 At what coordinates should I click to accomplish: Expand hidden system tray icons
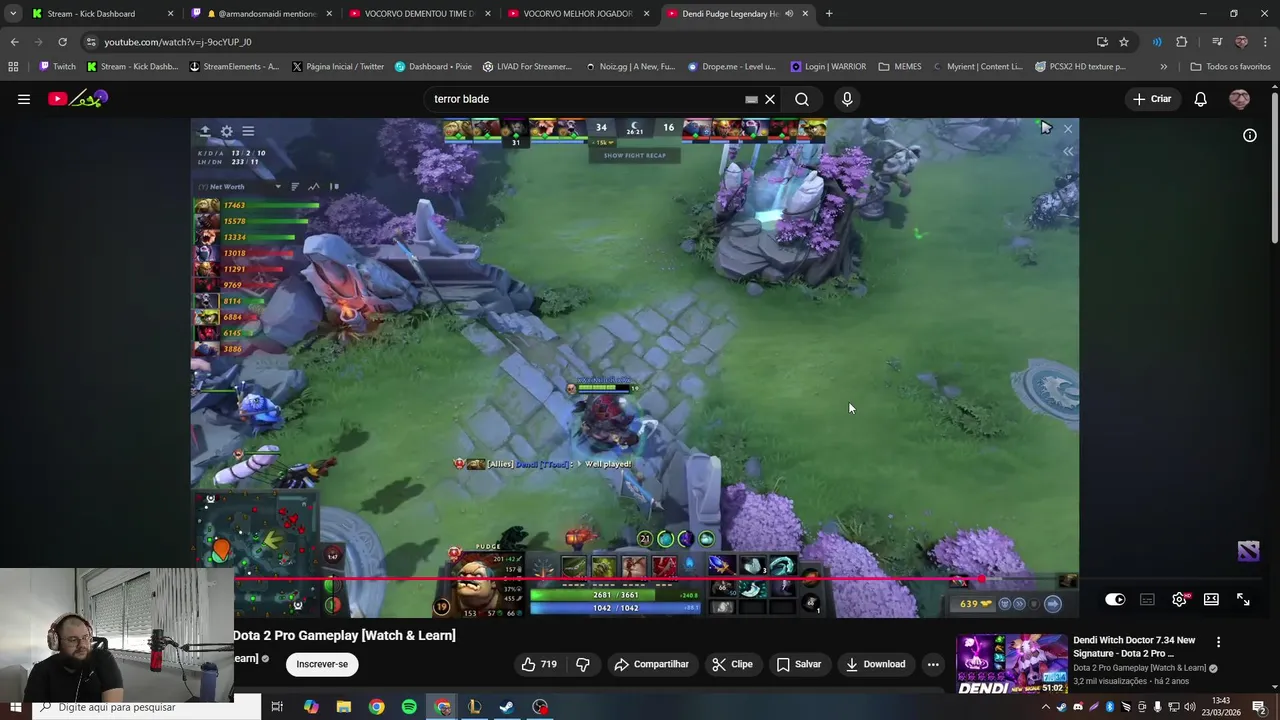tap(1046, 707)
